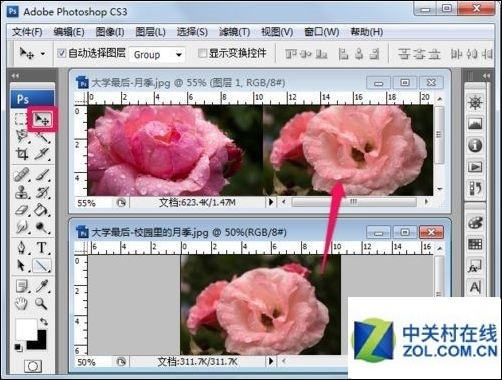Viewport: 502px width, 380px height.
Task: Click the foreground color swatch
Action: coord(25,329)
